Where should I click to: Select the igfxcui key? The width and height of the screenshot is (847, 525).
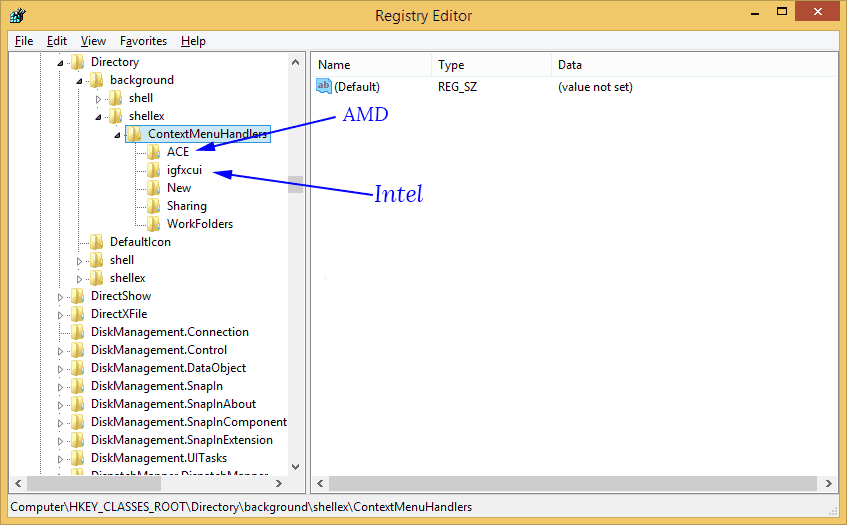[x=184, y=170]
